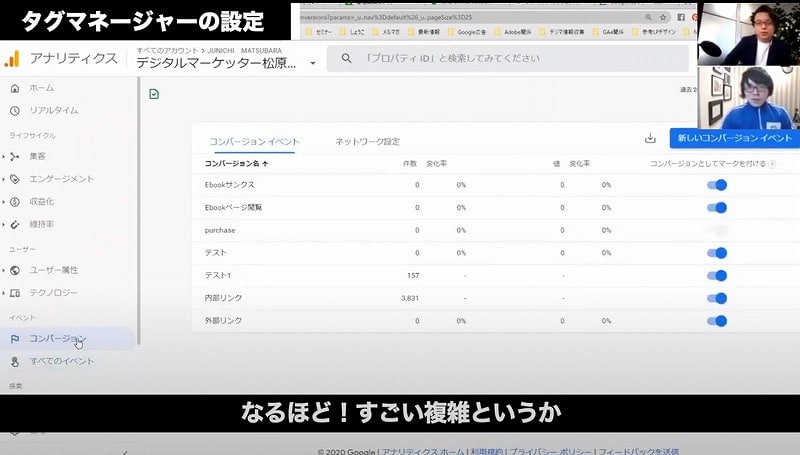
Task: Click フィードバックを送信 footer link
Action: pyautogui.click(x=638, y=451)
